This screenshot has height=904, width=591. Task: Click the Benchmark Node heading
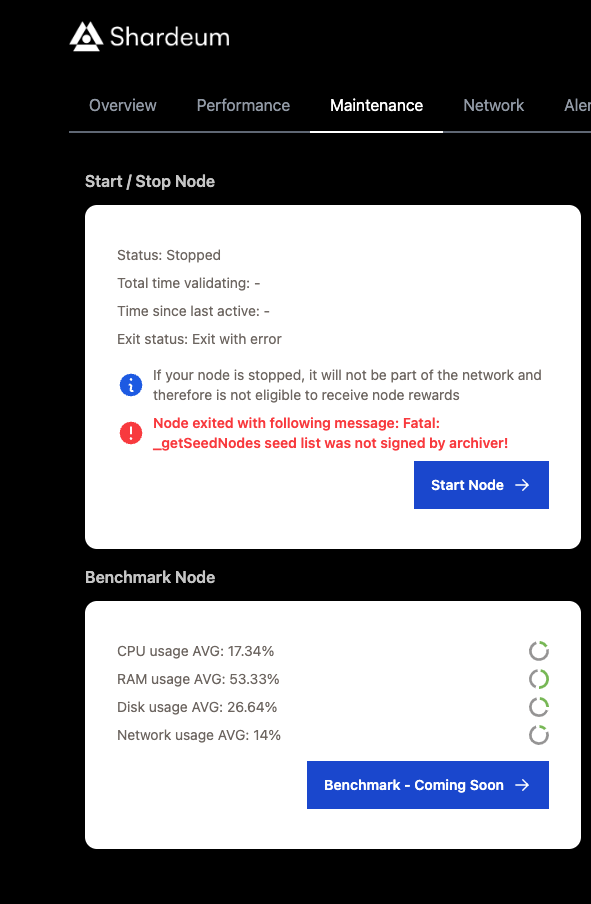(150, 577)
